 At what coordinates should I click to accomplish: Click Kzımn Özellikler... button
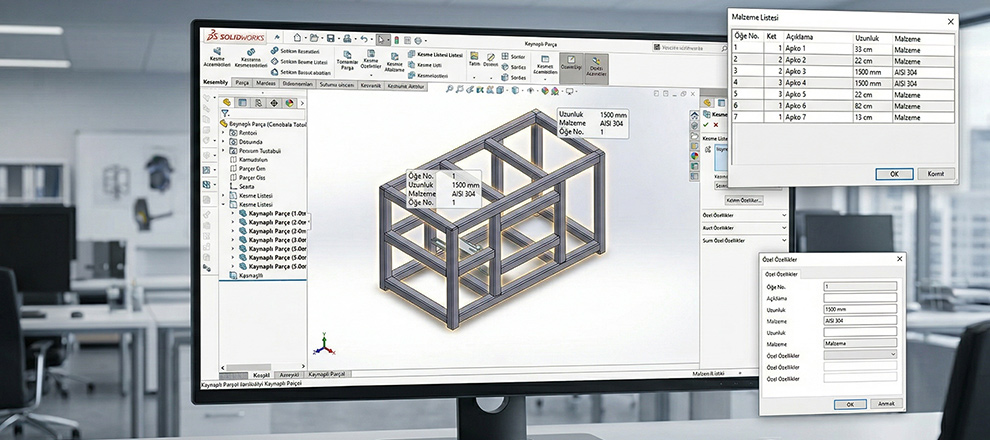[744, 200]
